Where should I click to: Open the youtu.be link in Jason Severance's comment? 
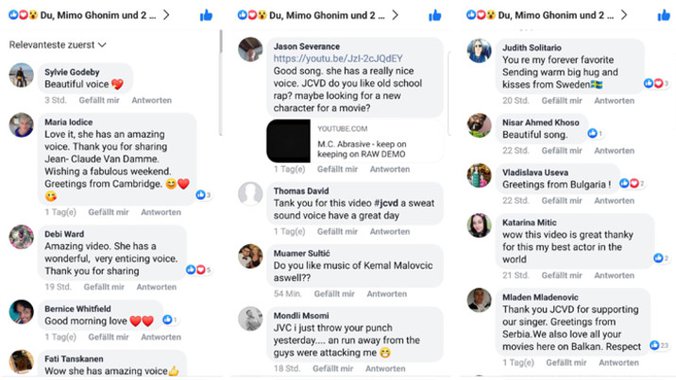coord(338,58)
